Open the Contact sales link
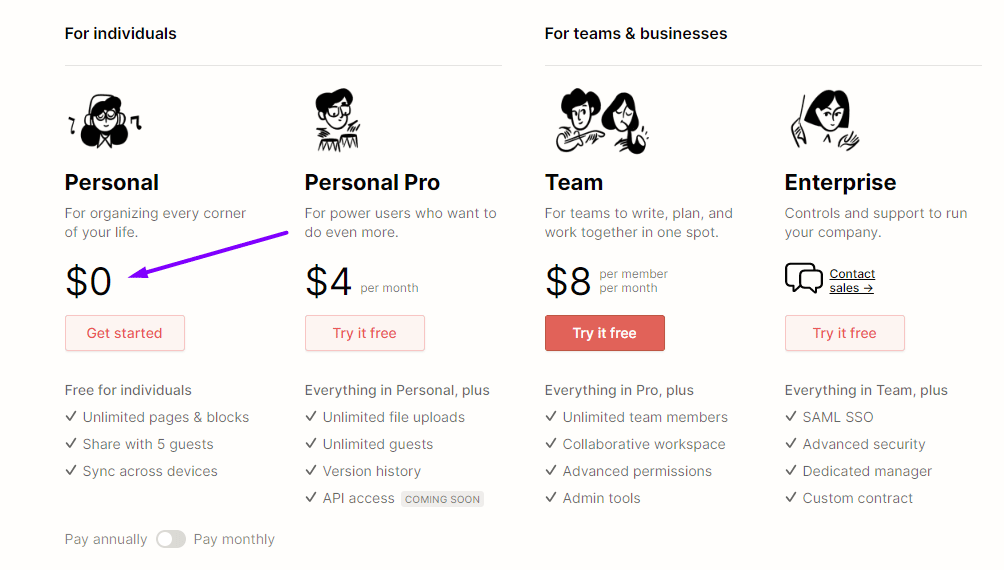 pos(852,281)
